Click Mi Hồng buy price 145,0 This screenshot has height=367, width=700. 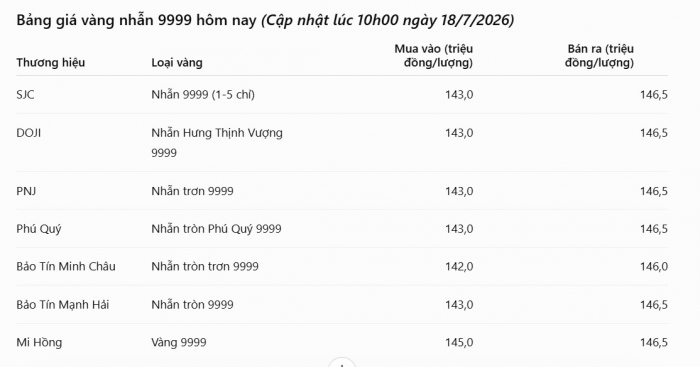(x=459, y=342)
